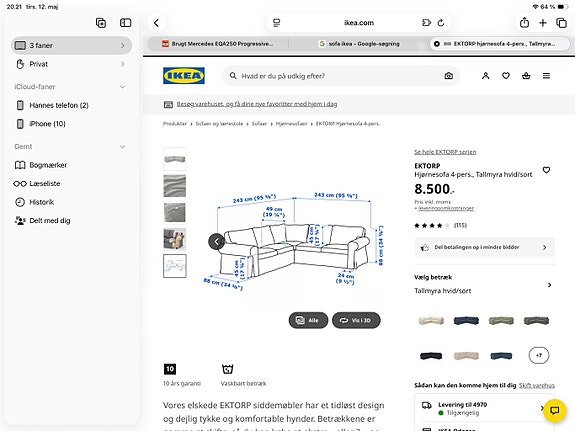Open the IKEA shopping basket icon
Image resolution: width=575 pixels, height=431 pixels.
pyautogui.click(x=526, y=76)
